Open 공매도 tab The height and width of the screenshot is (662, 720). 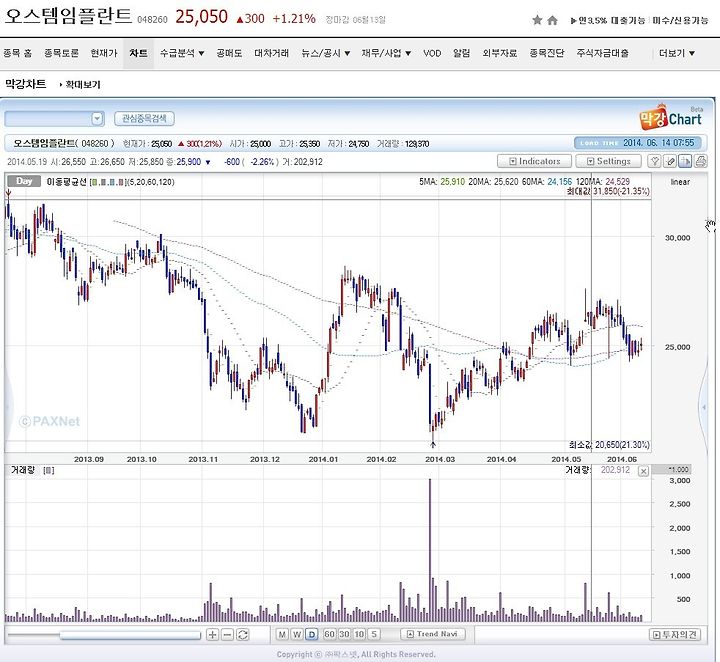(x=229, y=53)
